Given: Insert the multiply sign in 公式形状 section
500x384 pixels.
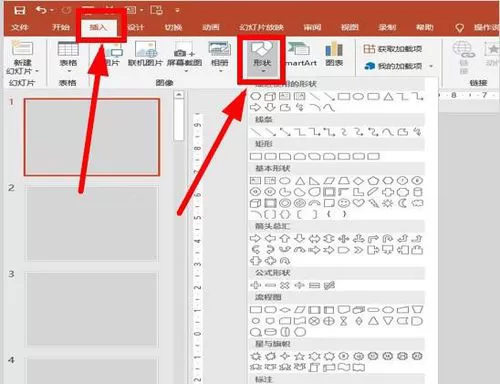Looking at the screenshot, I should [x=285, y=285].
